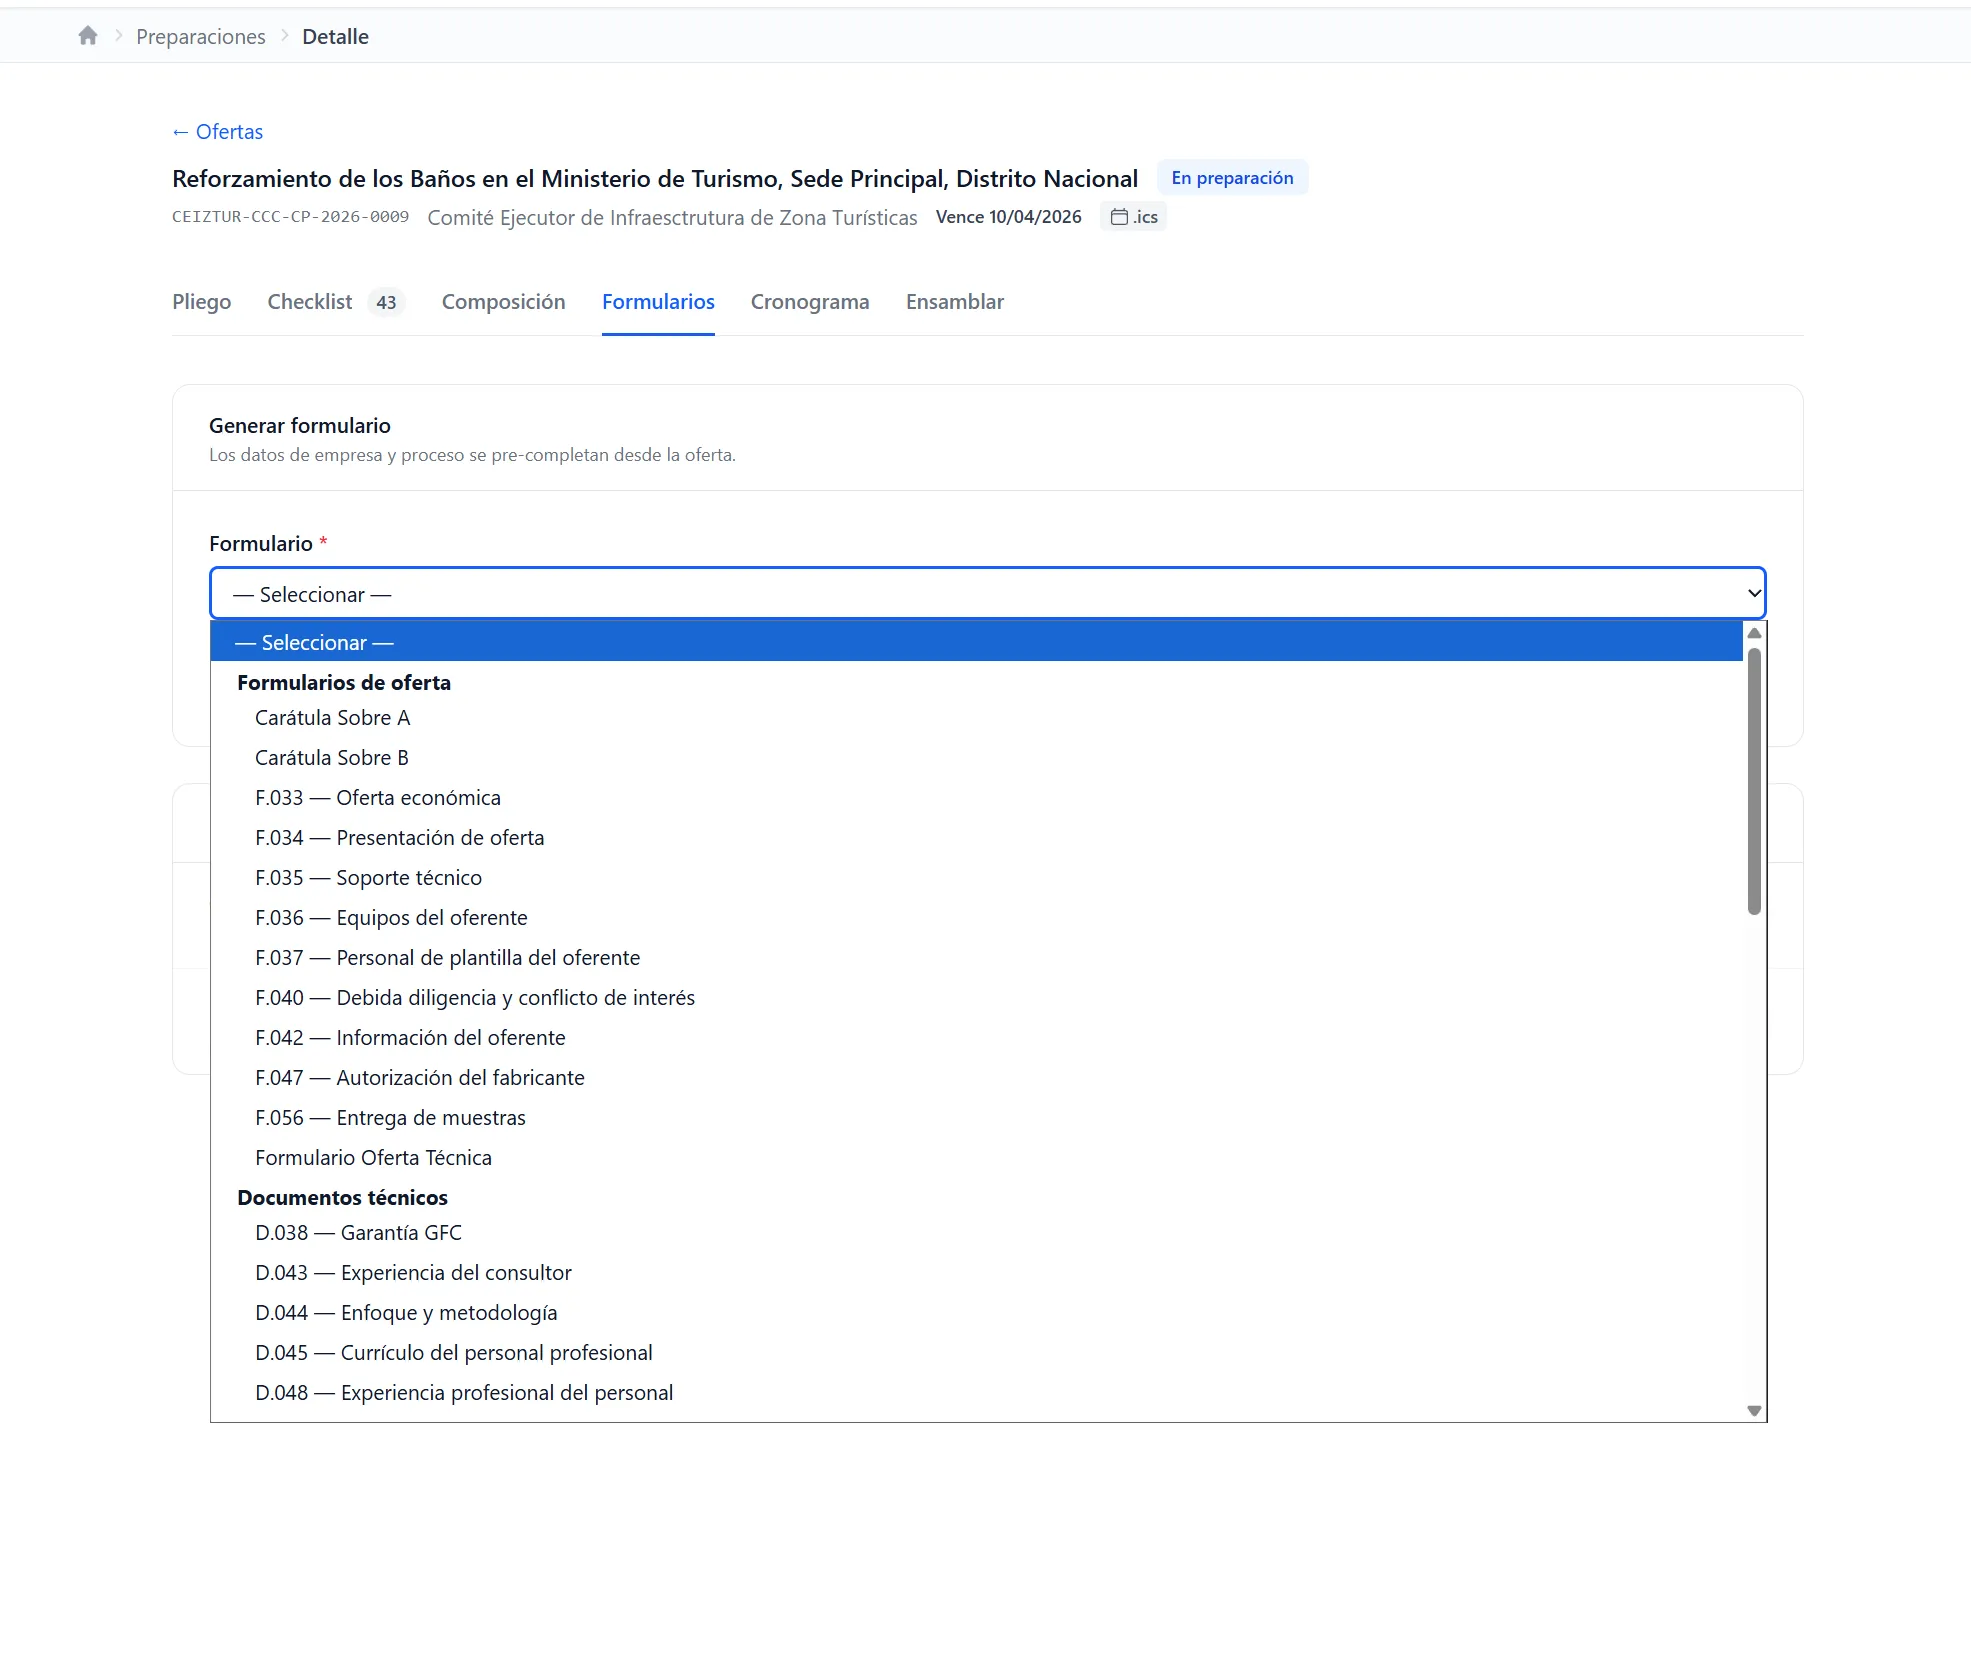
Task: Click the Checklist count badge 43
Action: pos(386,302)
